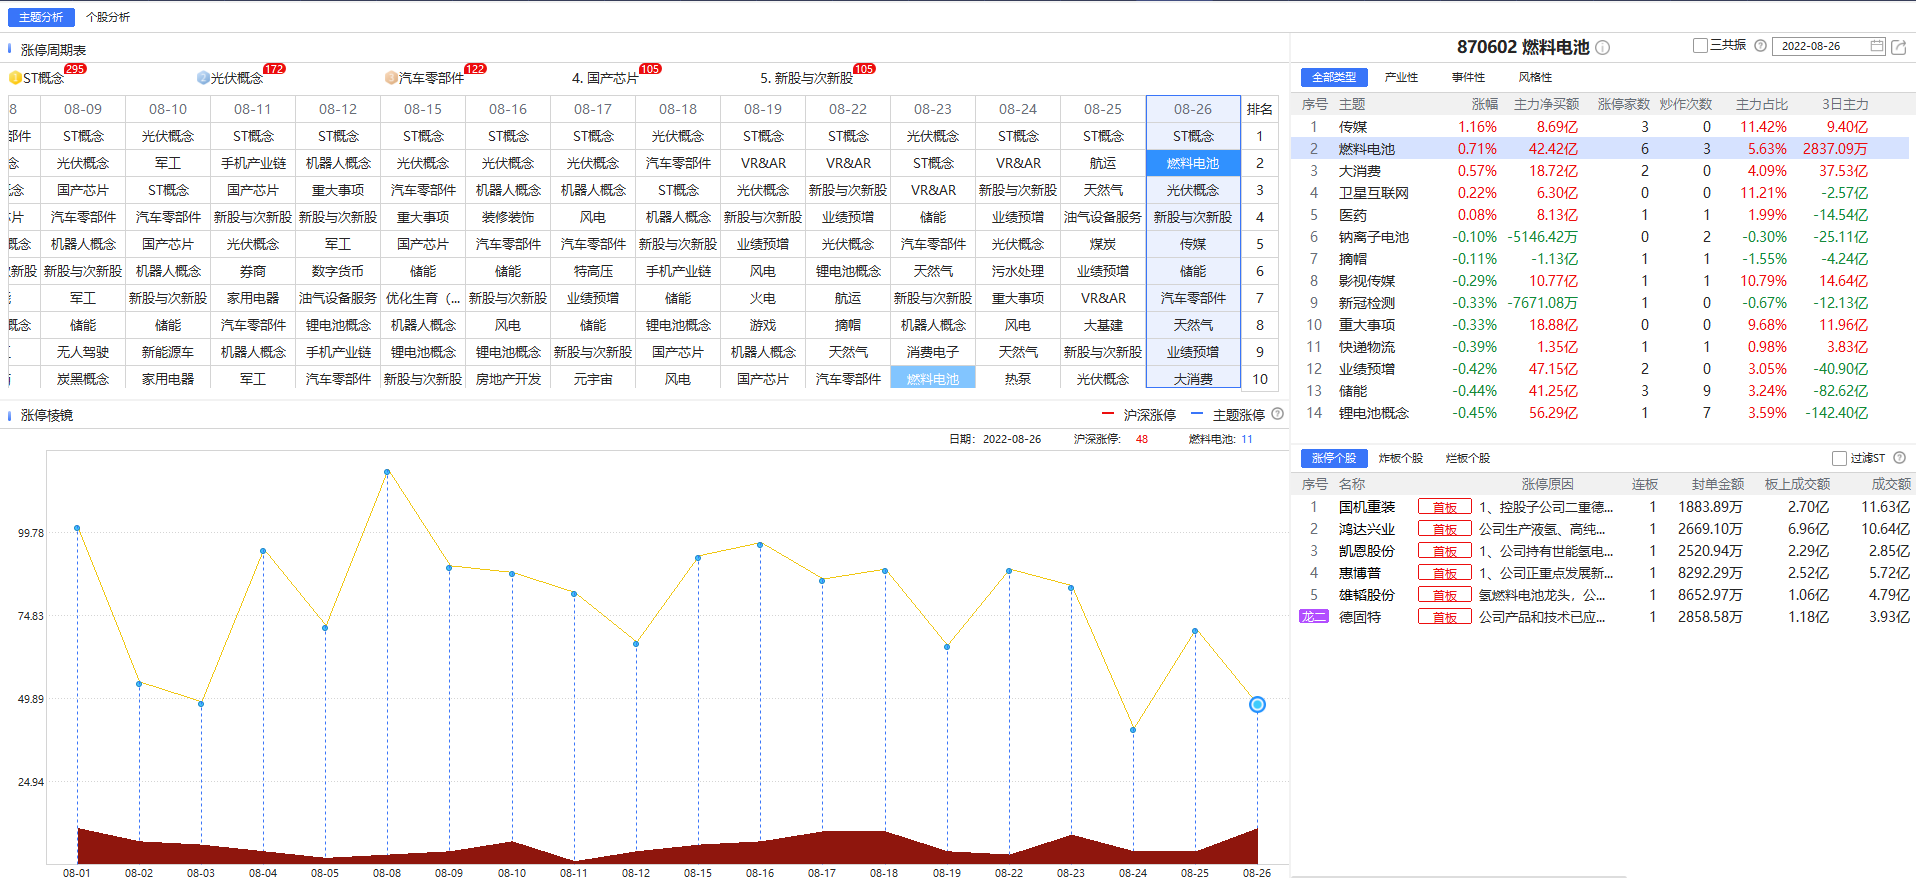Toggle the 主题涨停 legend series

point(1228,415)
